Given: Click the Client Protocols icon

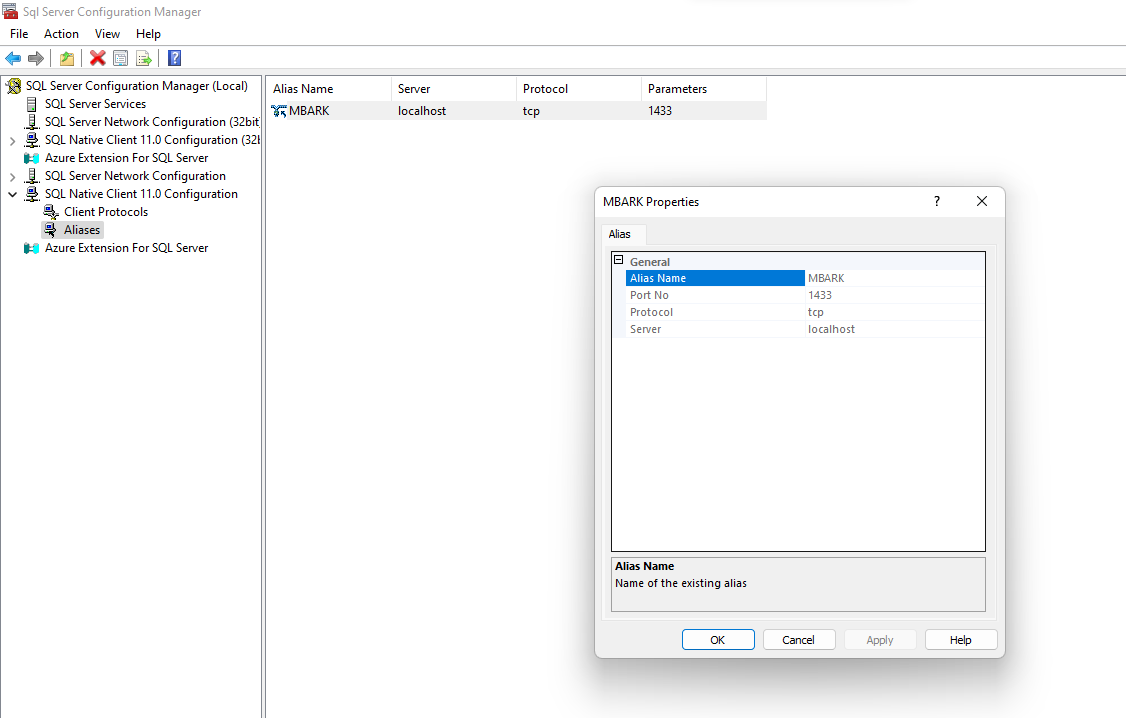Looking at the screenshot, I should click(x=50, y=212).
